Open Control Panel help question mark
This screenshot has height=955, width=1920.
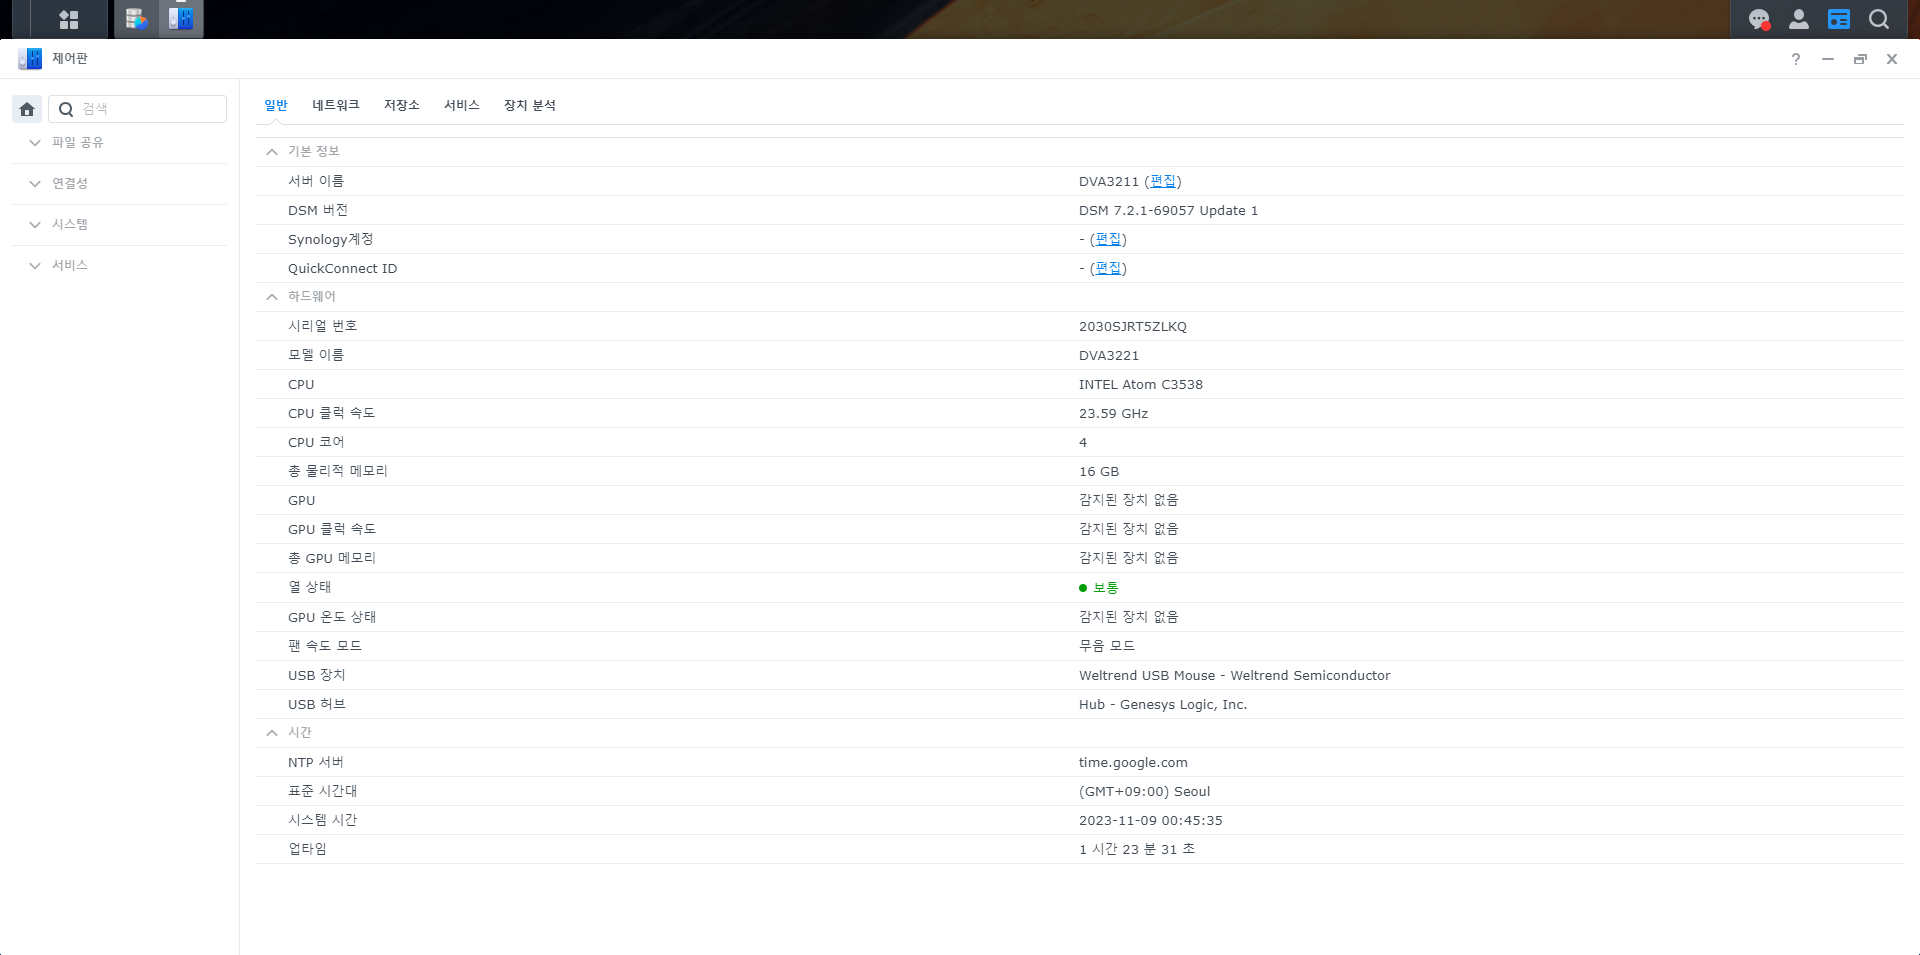(1796, 59)
